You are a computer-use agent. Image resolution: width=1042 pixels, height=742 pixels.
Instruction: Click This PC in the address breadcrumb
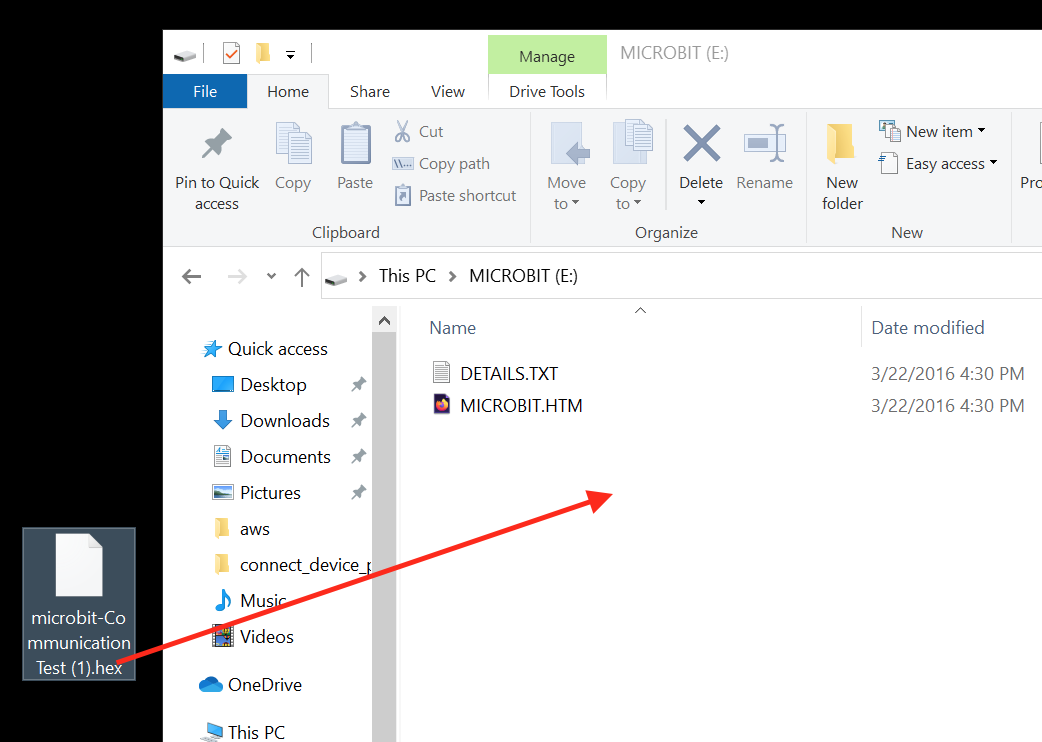coord(407,276)
